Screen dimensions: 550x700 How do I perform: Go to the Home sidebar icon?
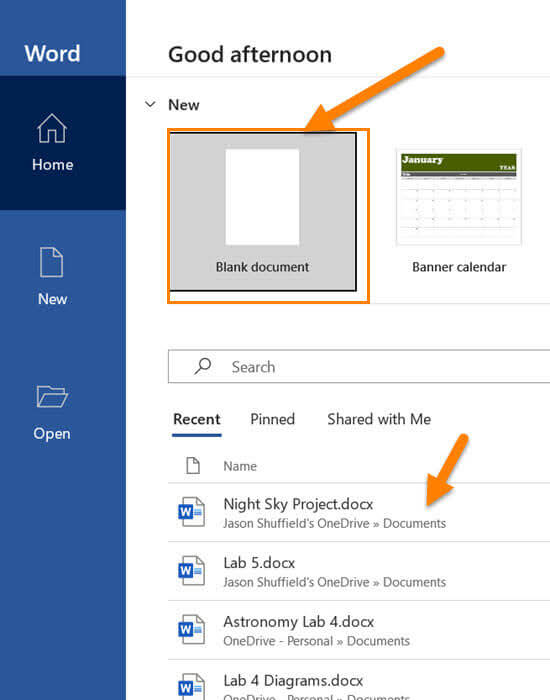point(52,129)
